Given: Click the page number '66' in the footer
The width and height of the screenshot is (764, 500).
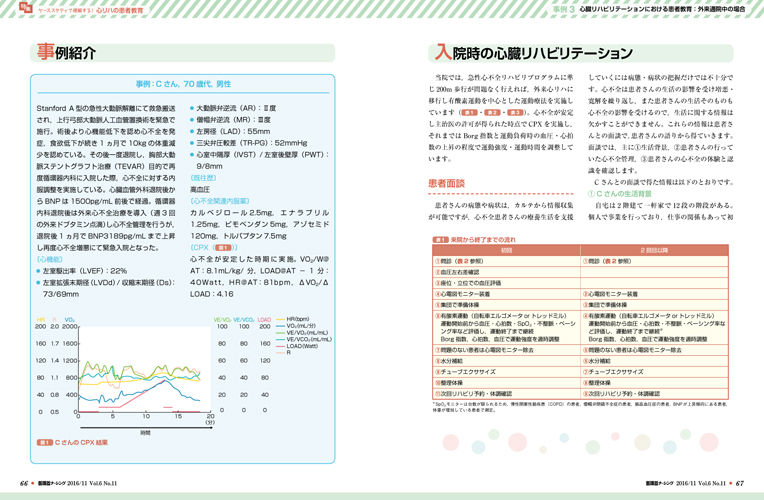Looking at the screenshot, I should pos(24,483).
